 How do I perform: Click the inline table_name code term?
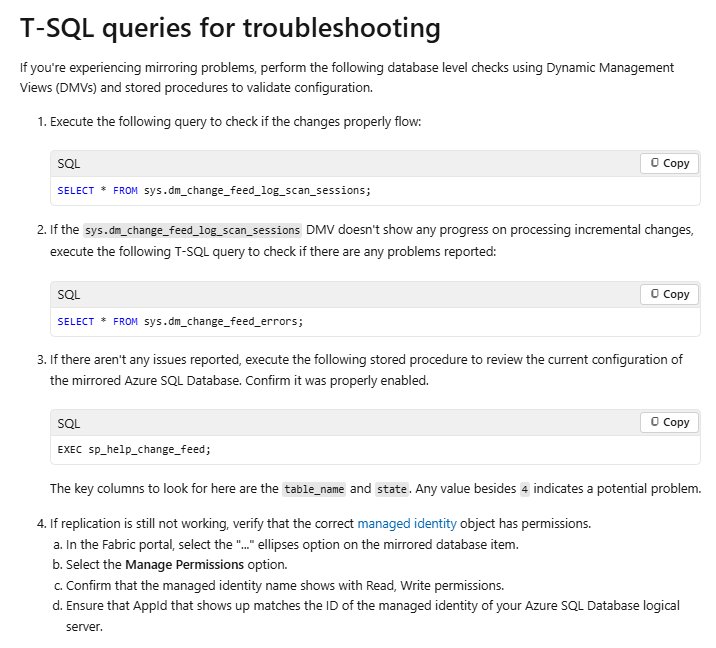[314, 489]
